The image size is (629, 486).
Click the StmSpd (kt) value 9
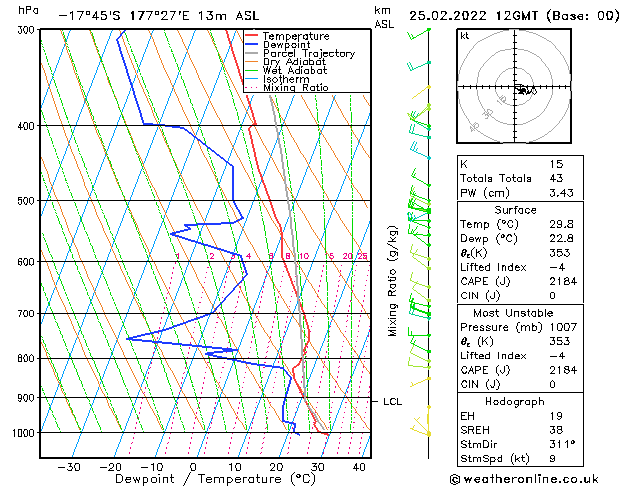(x=553, y=458)
